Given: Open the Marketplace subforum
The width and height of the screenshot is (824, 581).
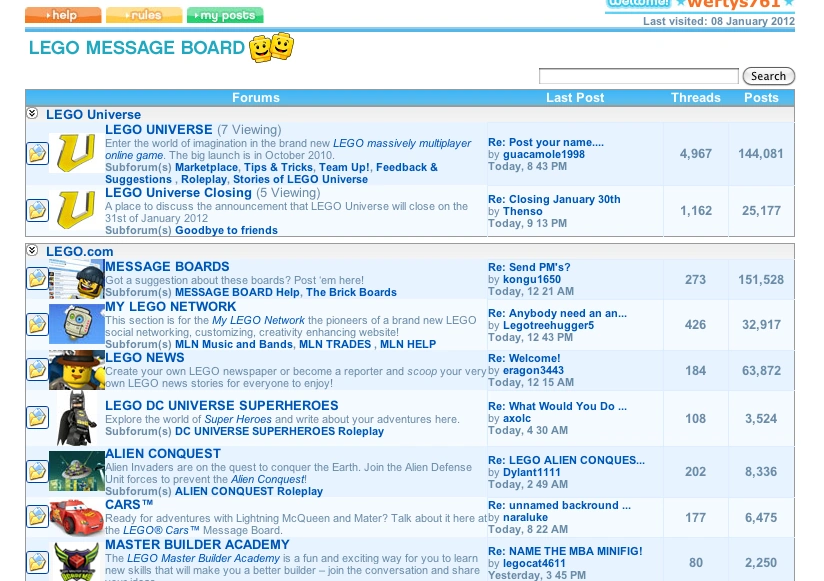Looking at the screenshot, I should click(206, 167).
